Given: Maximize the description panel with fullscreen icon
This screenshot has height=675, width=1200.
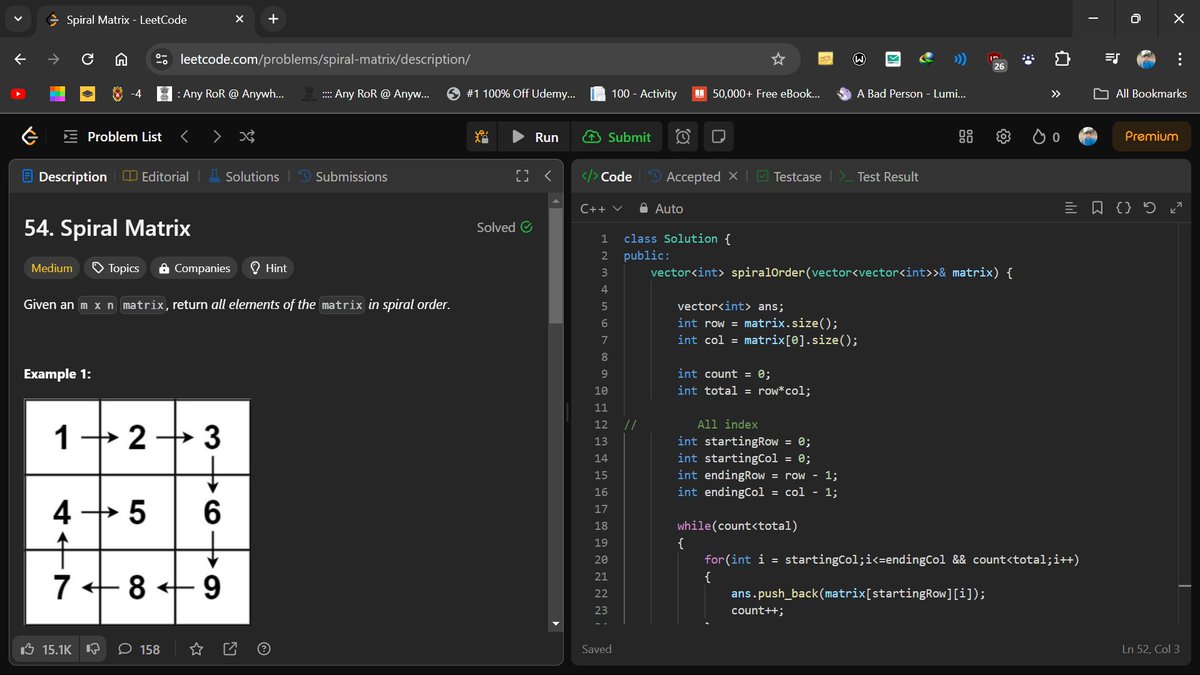Looking at the screenshot, I should (x=521, y=176).
